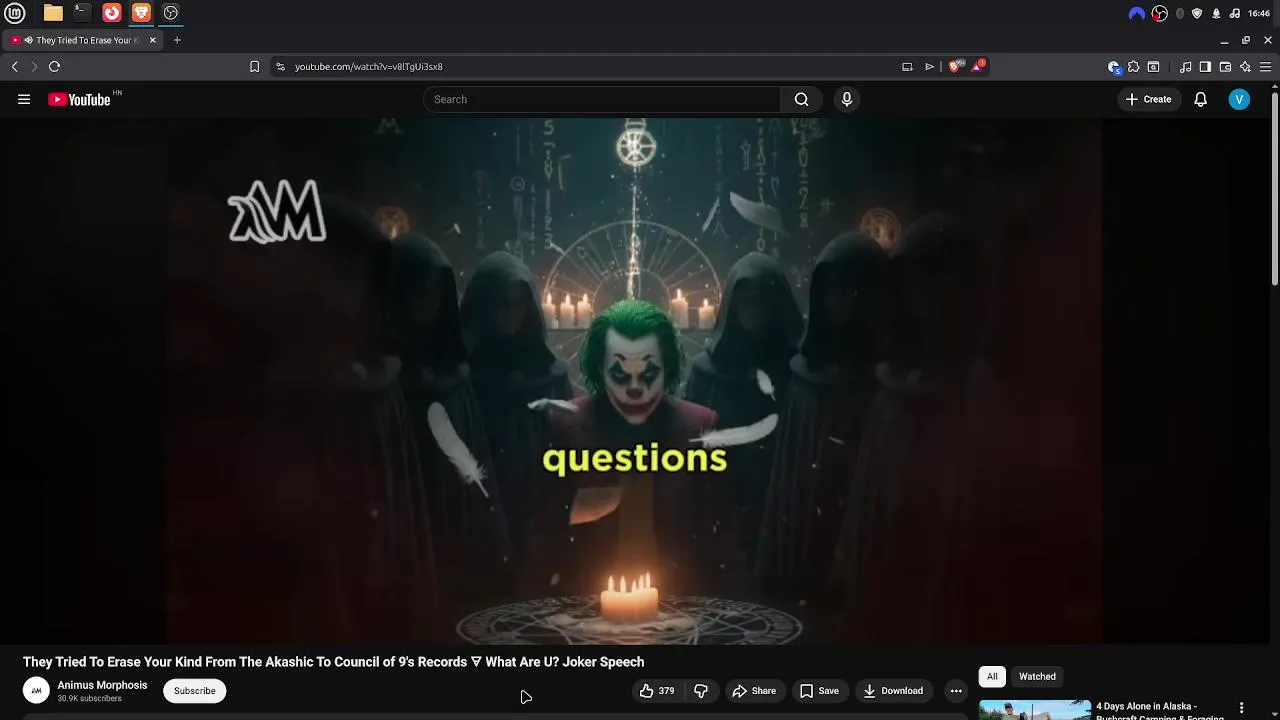Open the account avatar menu
The image size is (1280, 720).
click(1239, 99)
